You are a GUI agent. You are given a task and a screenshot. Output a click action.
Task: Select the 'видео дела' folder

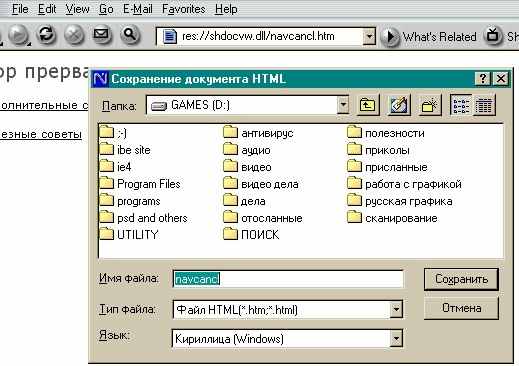pos(261,184)
